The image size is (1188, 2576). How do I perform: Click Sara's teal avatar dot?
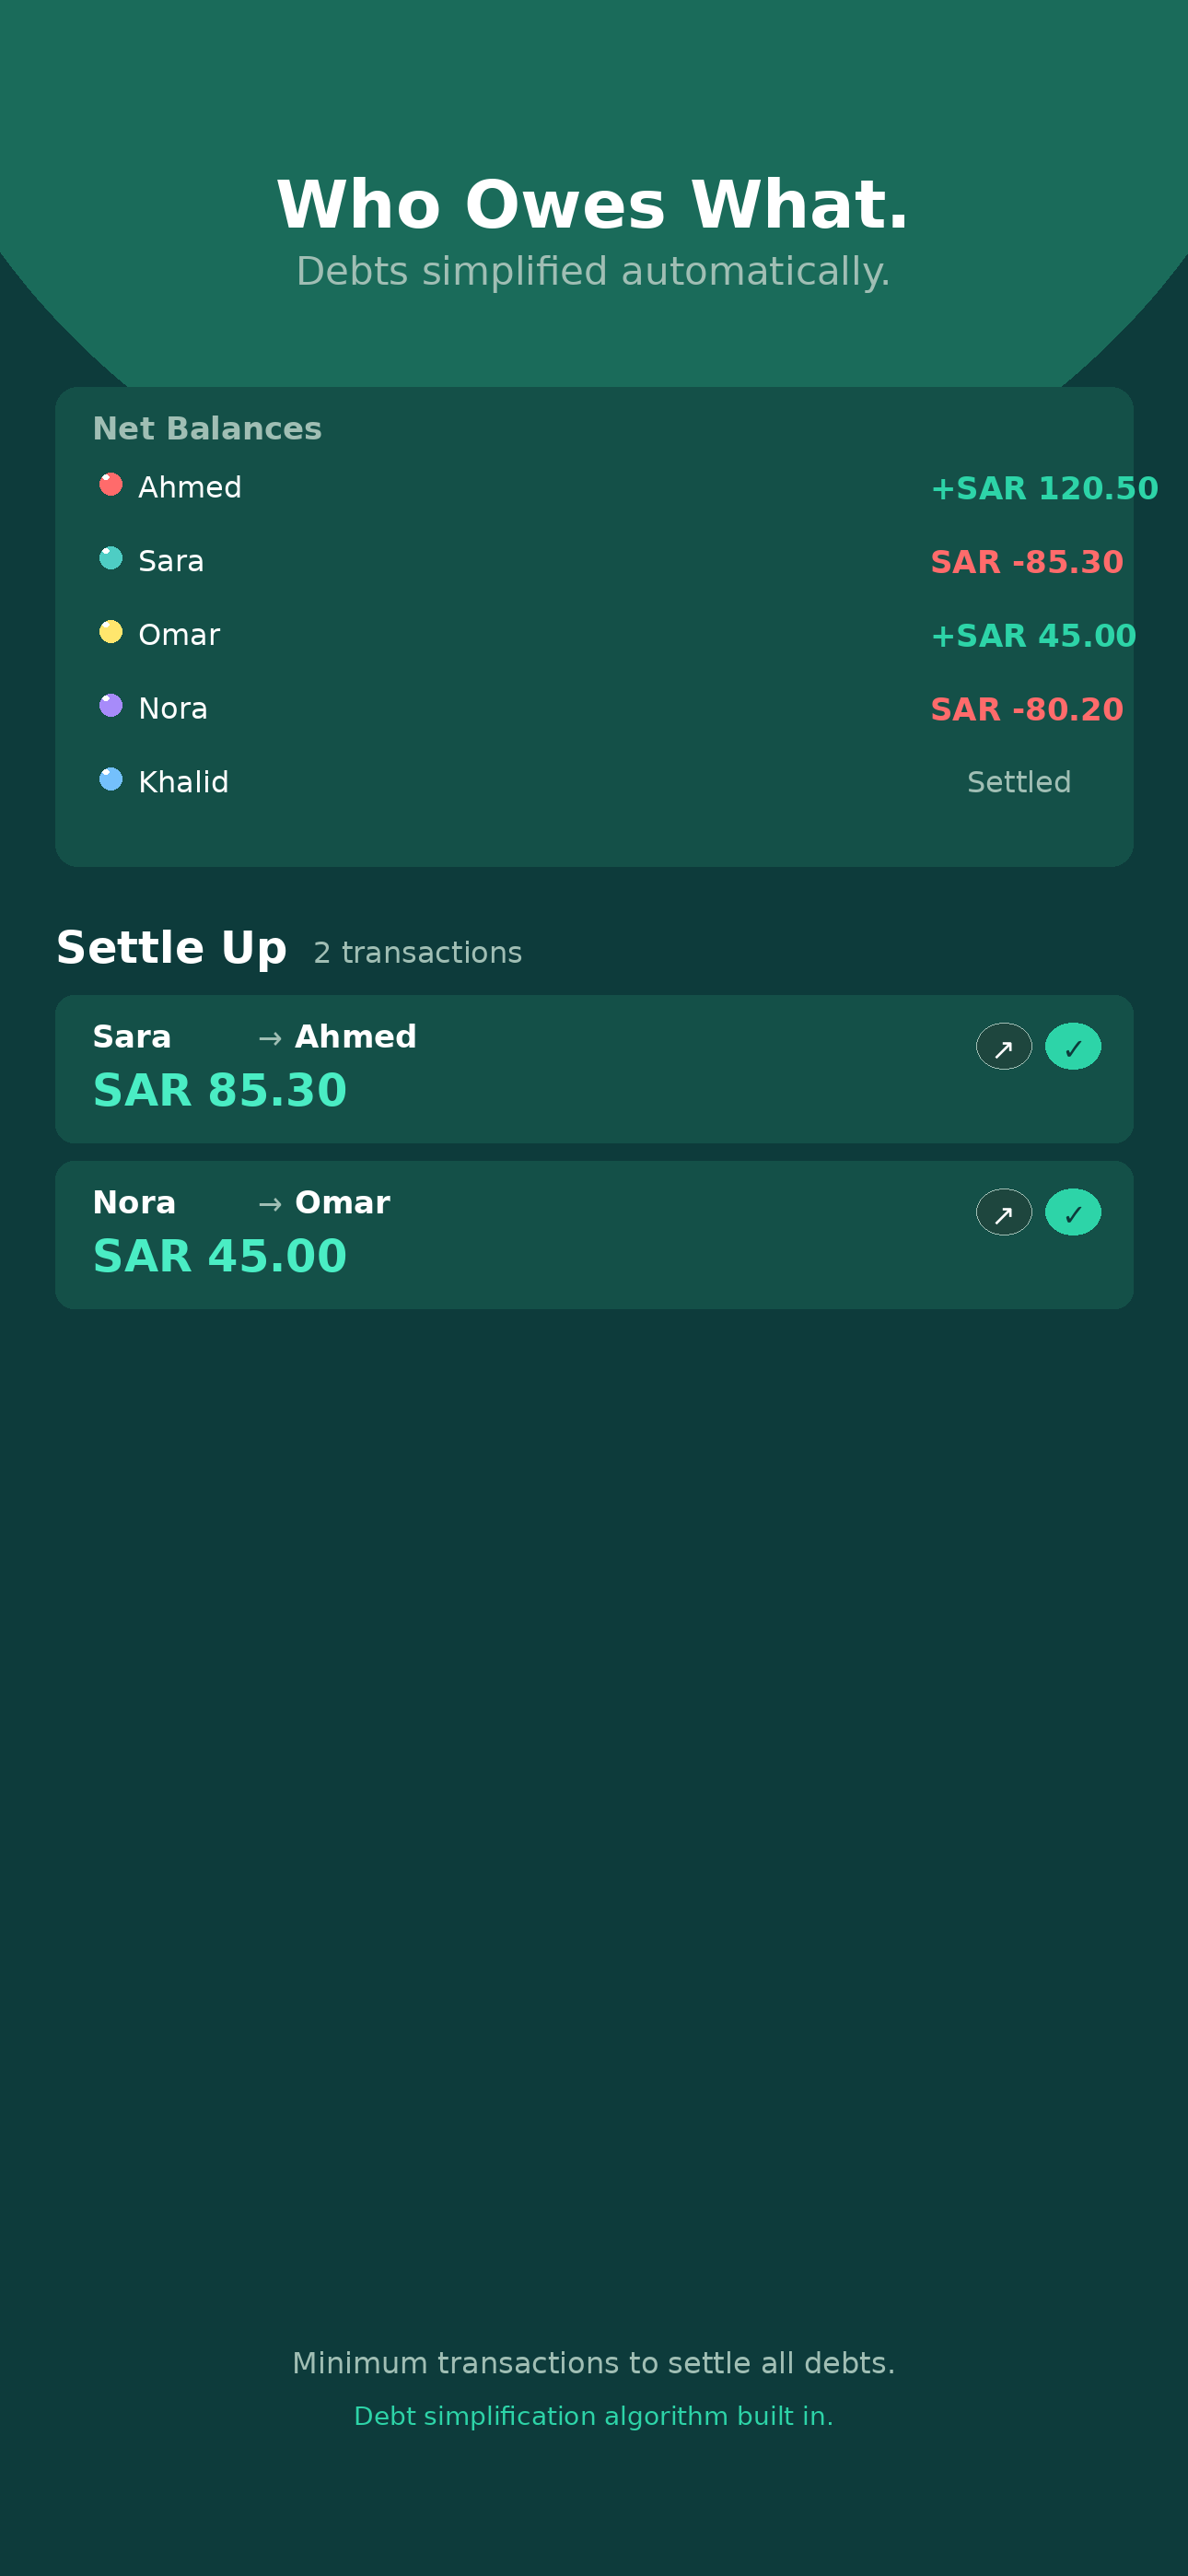pos(111,559)
